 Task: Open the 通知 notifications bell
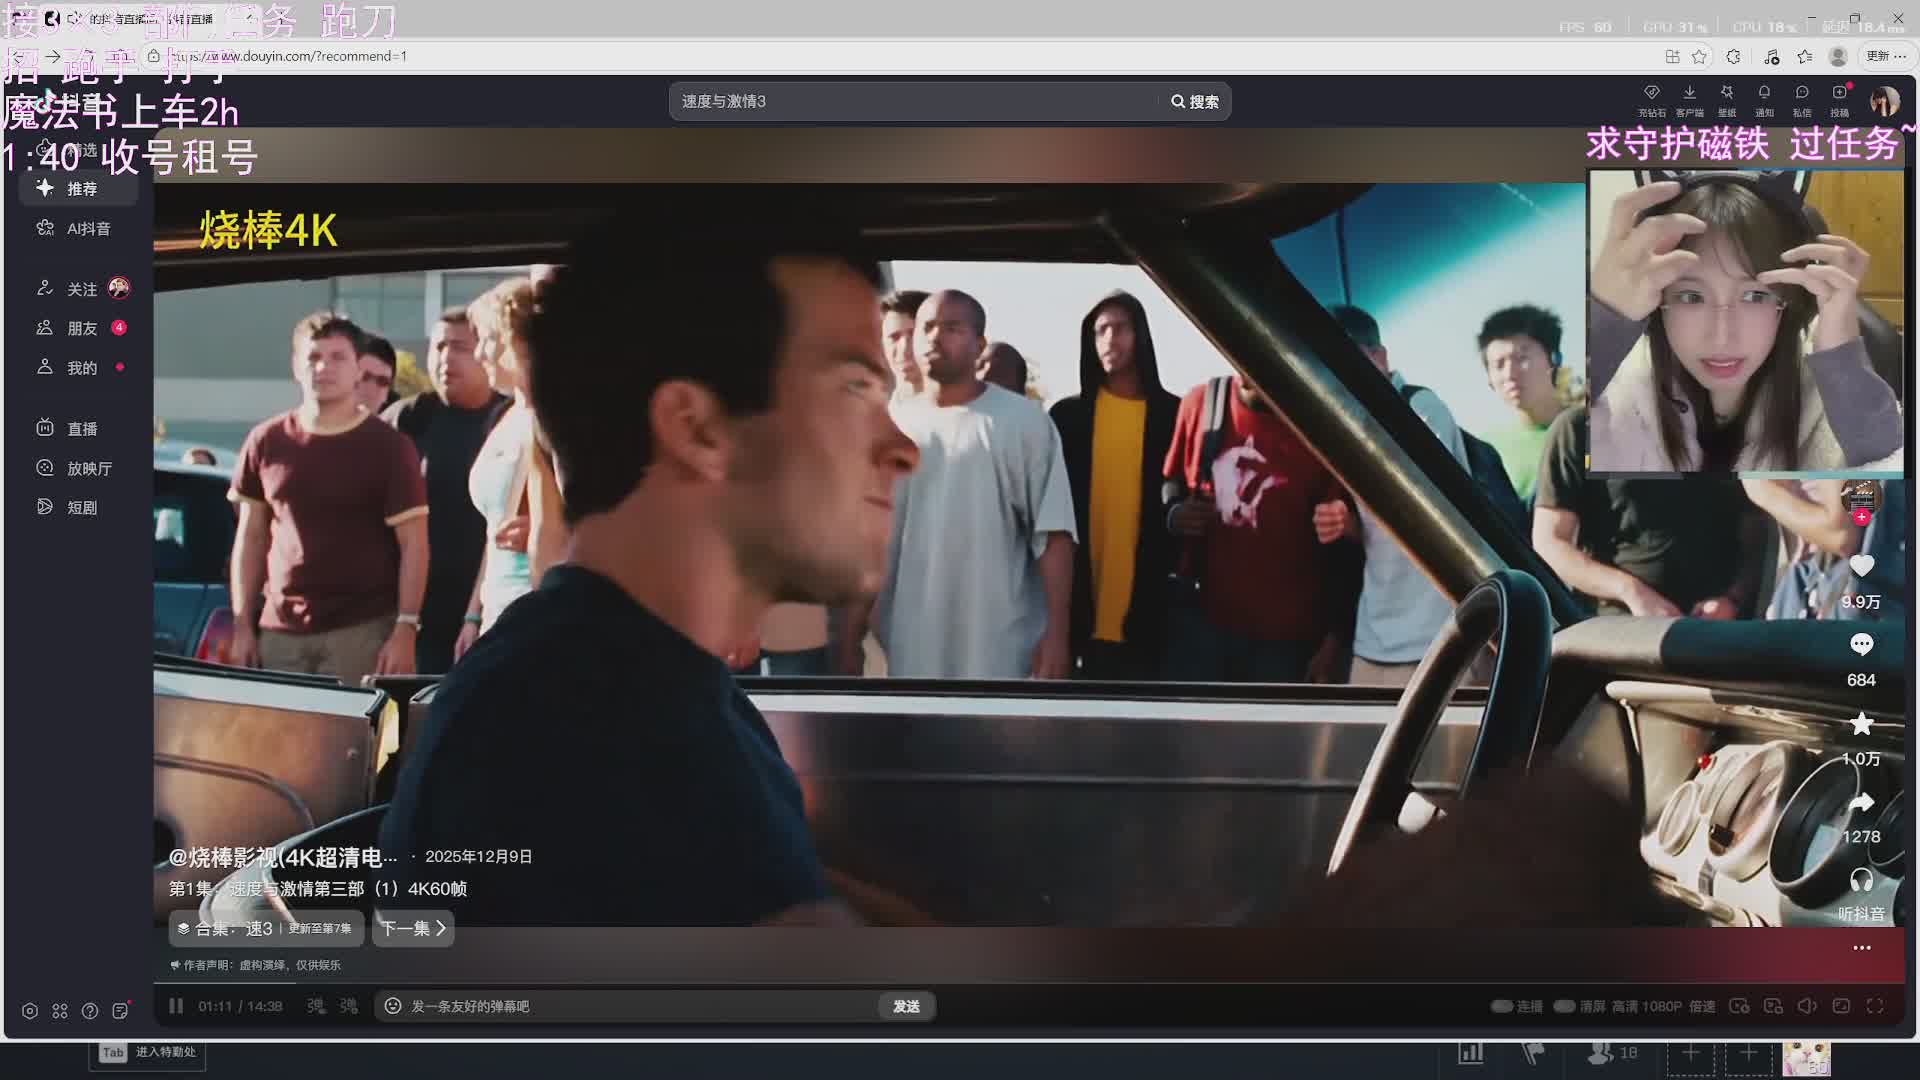1764,93
